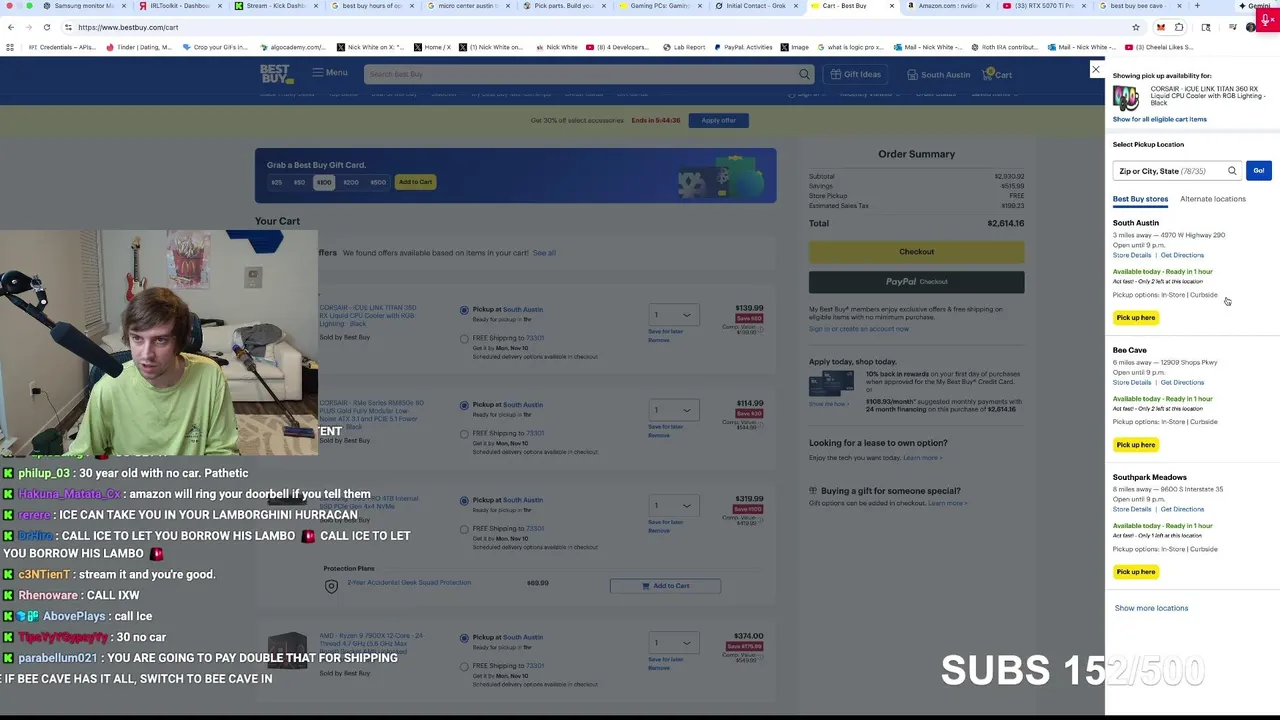Click the browser forward arrow
This screenshot has height=720, width=1280.
point(28,27)
